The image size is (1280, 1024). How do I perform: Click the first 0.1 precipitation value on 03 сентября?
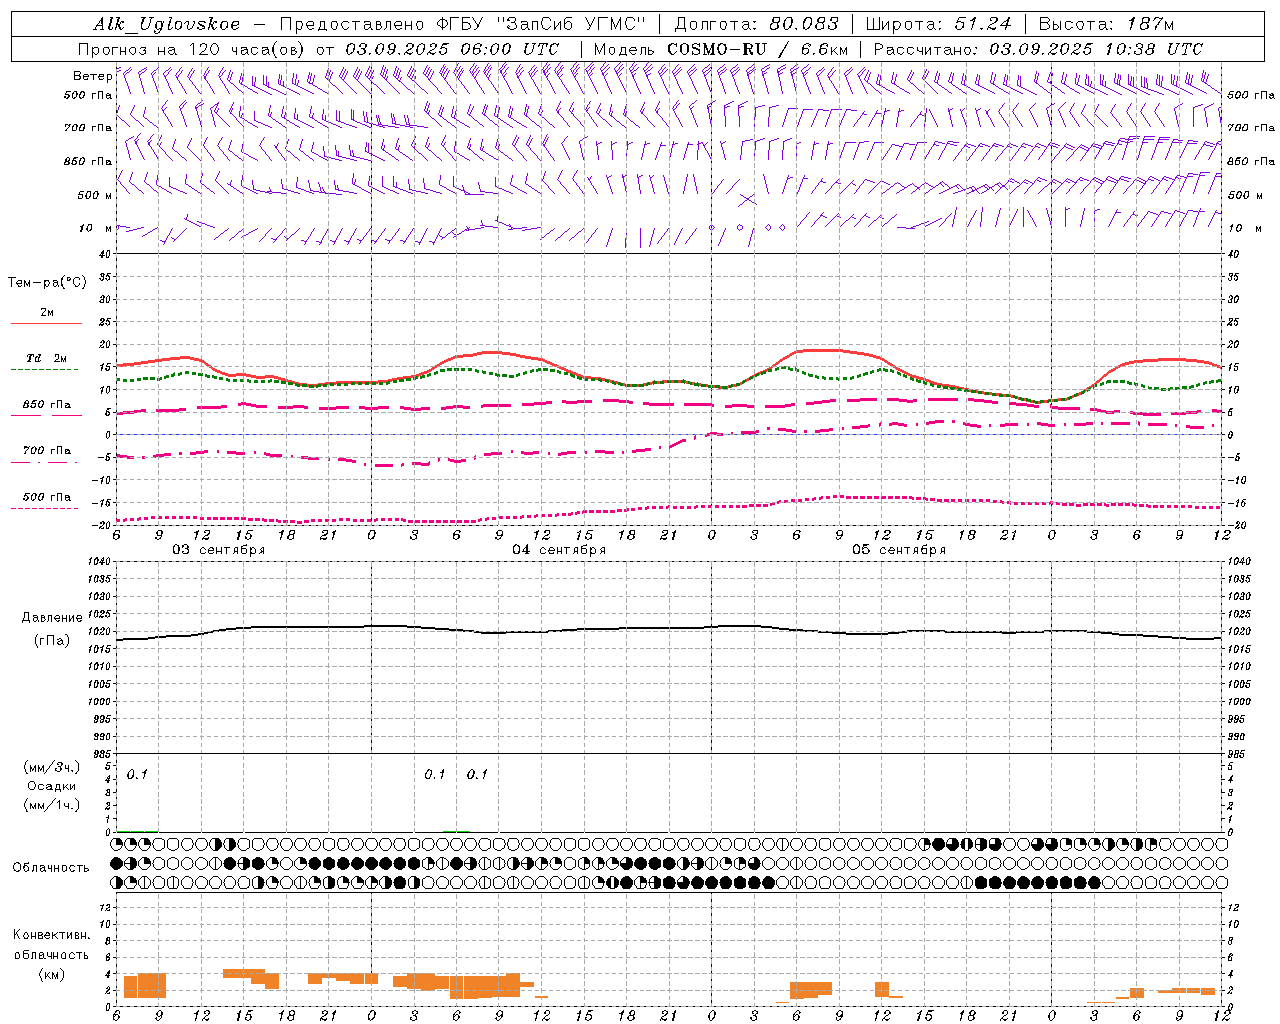click(137, 775)
